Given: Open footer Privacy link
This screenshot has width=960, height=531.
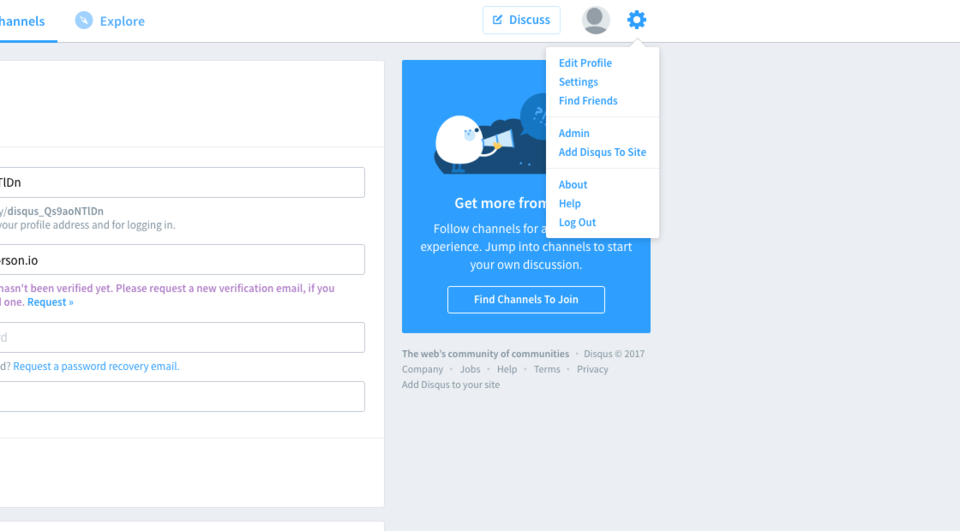Looking at the screenshot, I should point(592,369).
